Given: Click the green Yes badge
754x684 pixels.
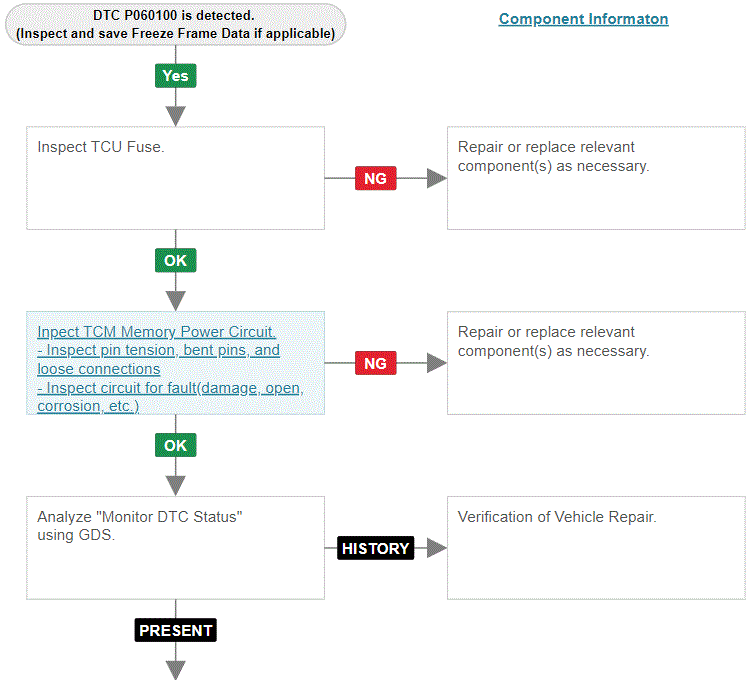Looking at the screenshot, I should tap(175, 76).
